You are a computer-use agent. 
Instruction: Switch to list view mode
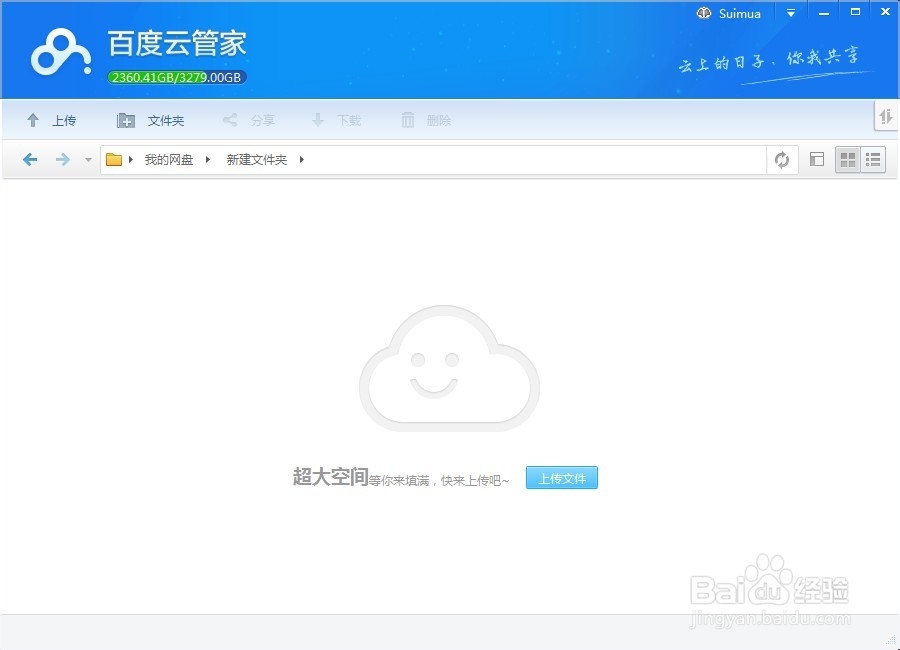coord(872,159)
